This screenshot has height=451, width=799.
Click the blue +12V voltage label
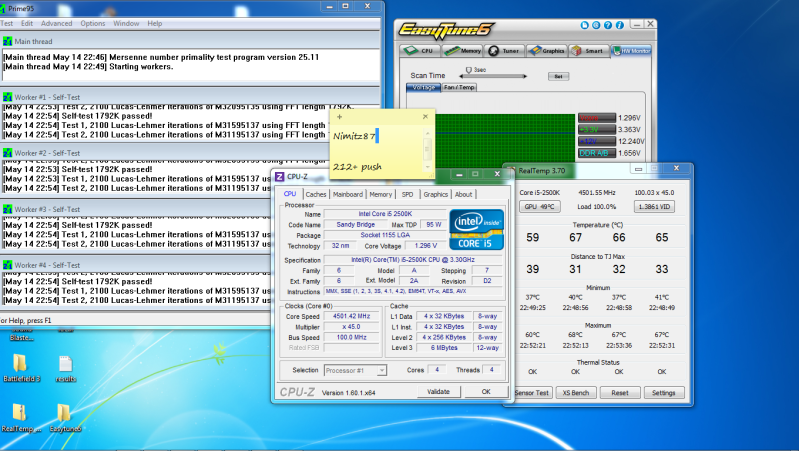597,141
